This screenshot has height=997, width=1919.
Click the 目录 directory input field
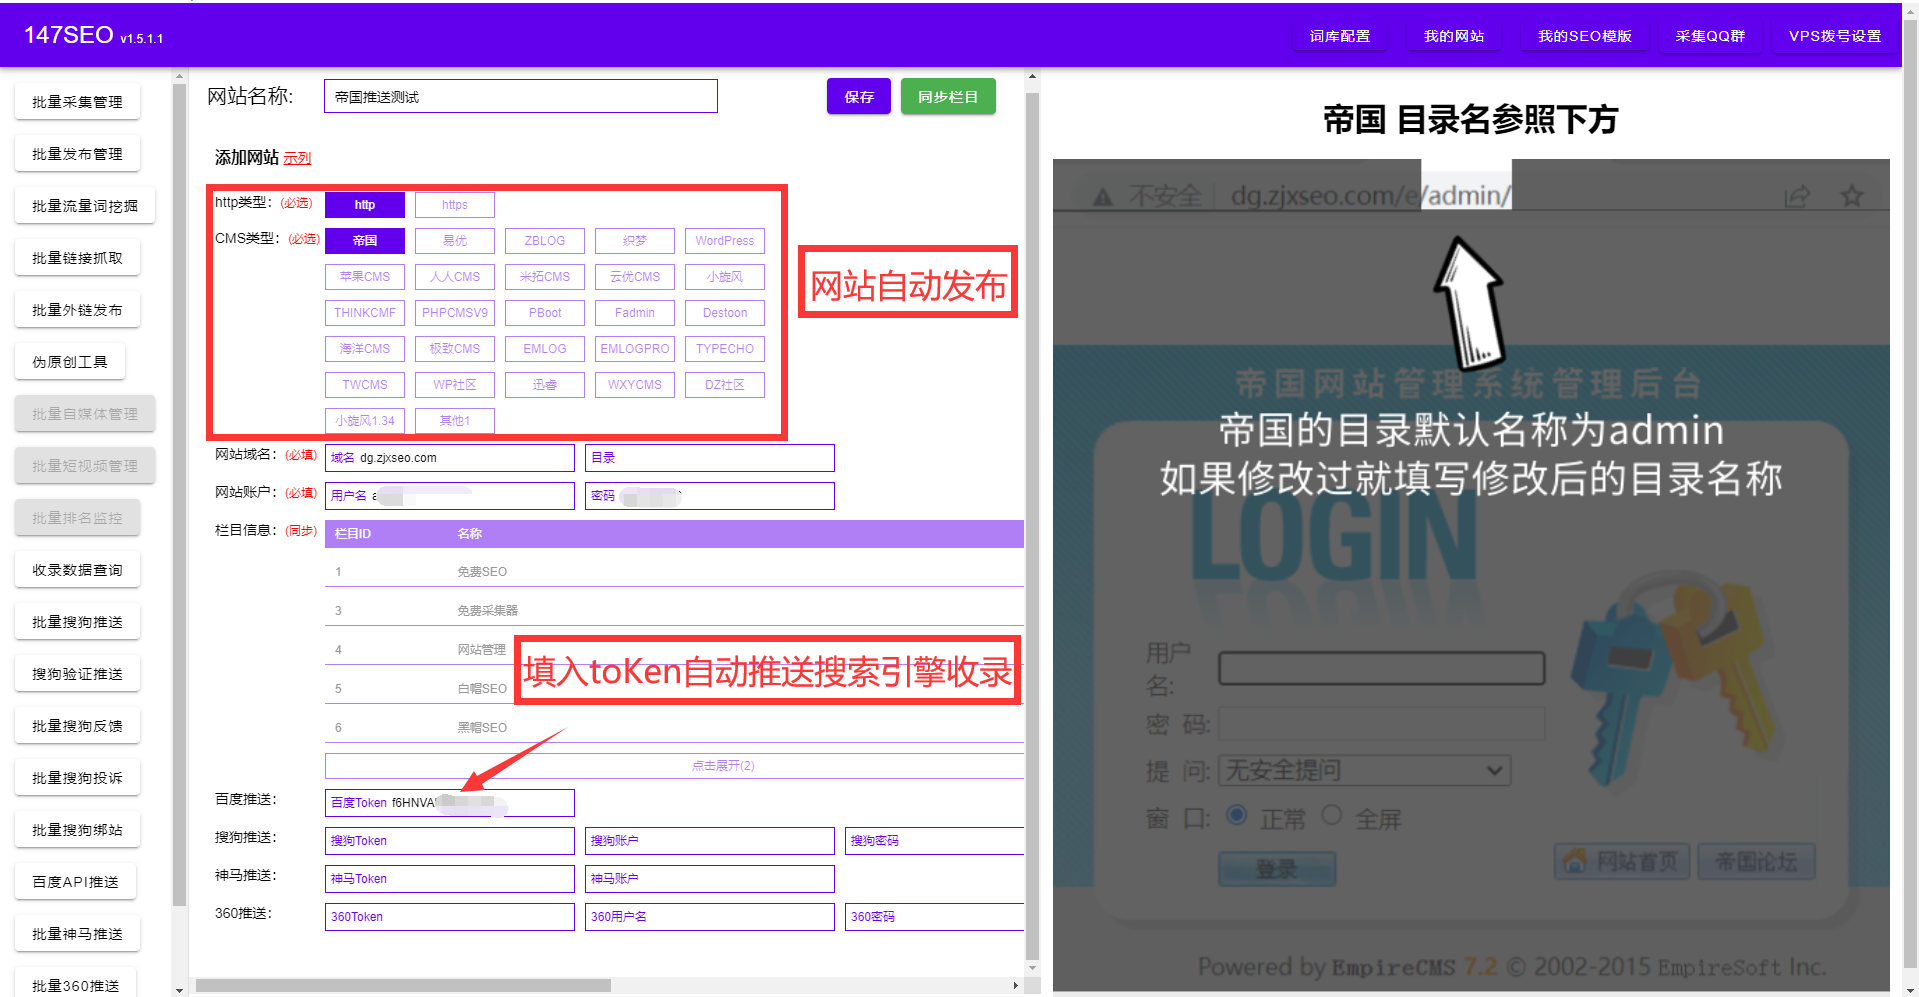tap(710, 458)
